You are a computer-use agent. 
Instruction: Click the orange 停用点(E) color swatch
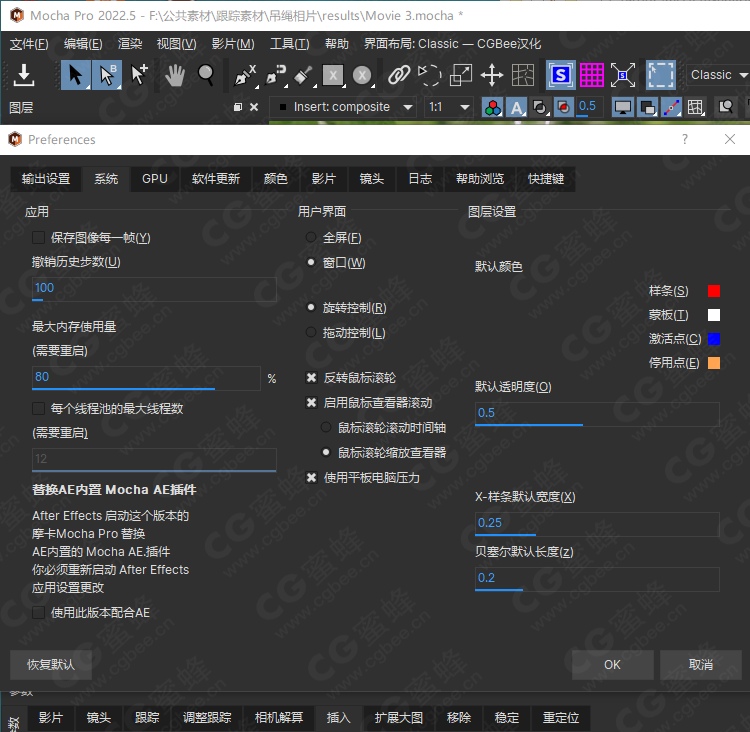tap(714, 363)
